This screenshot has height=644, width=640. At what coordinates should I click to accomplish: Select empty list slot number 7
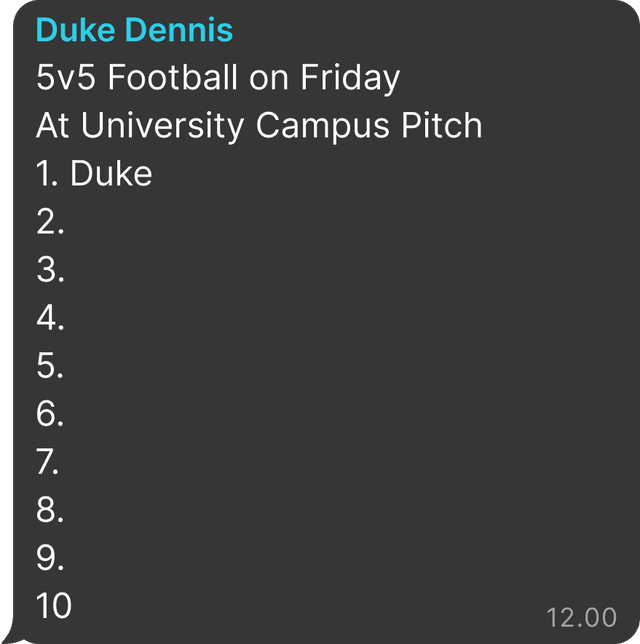click(x=48, y=462)
